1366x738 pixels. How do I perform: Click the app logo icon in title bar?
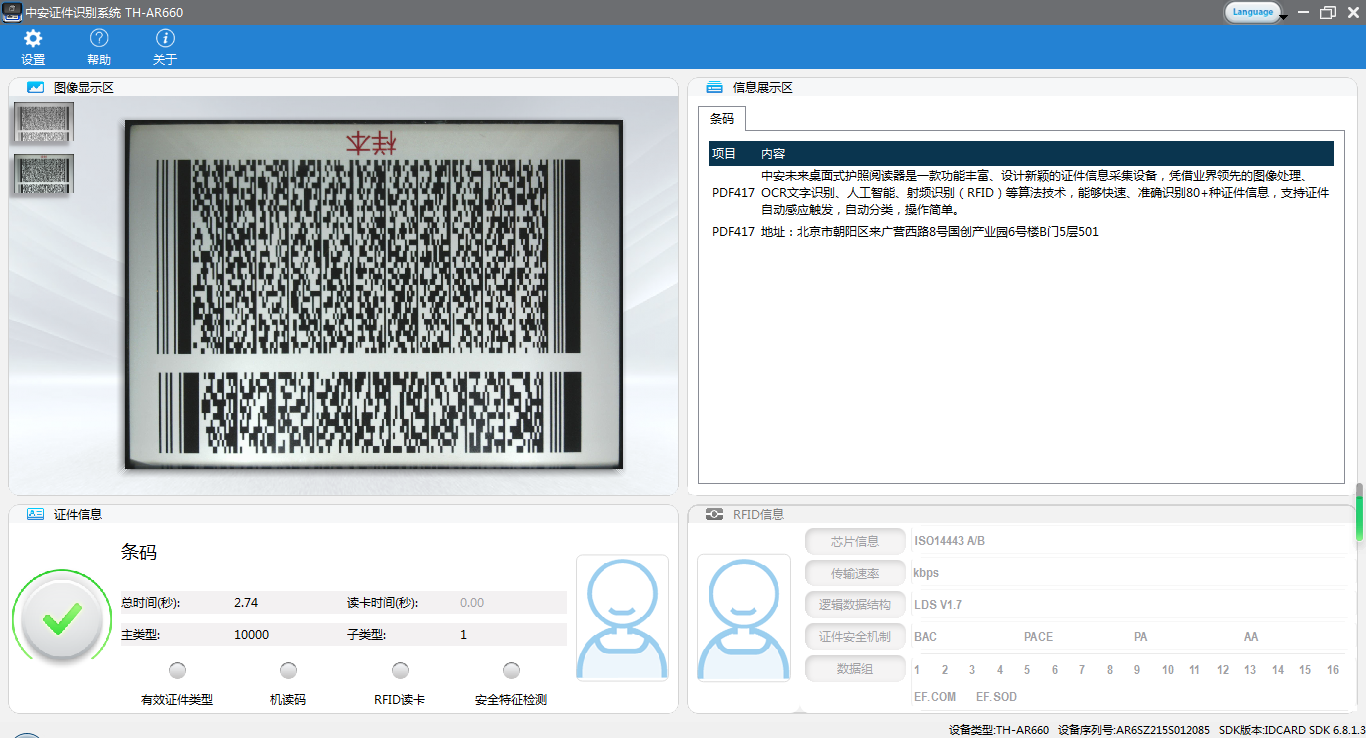pos(11,12)
